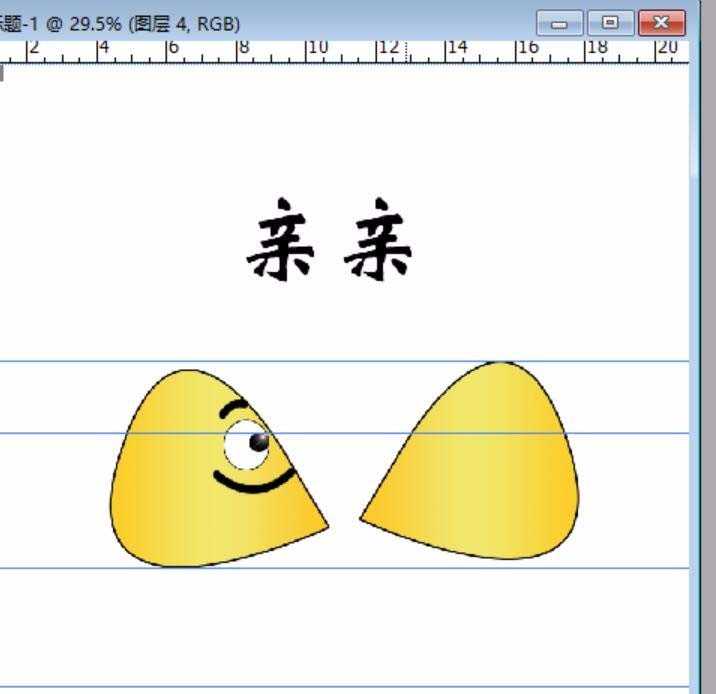Click the 10 mark on horizontal ruler
716x694 pixels.
click(318, 48)
